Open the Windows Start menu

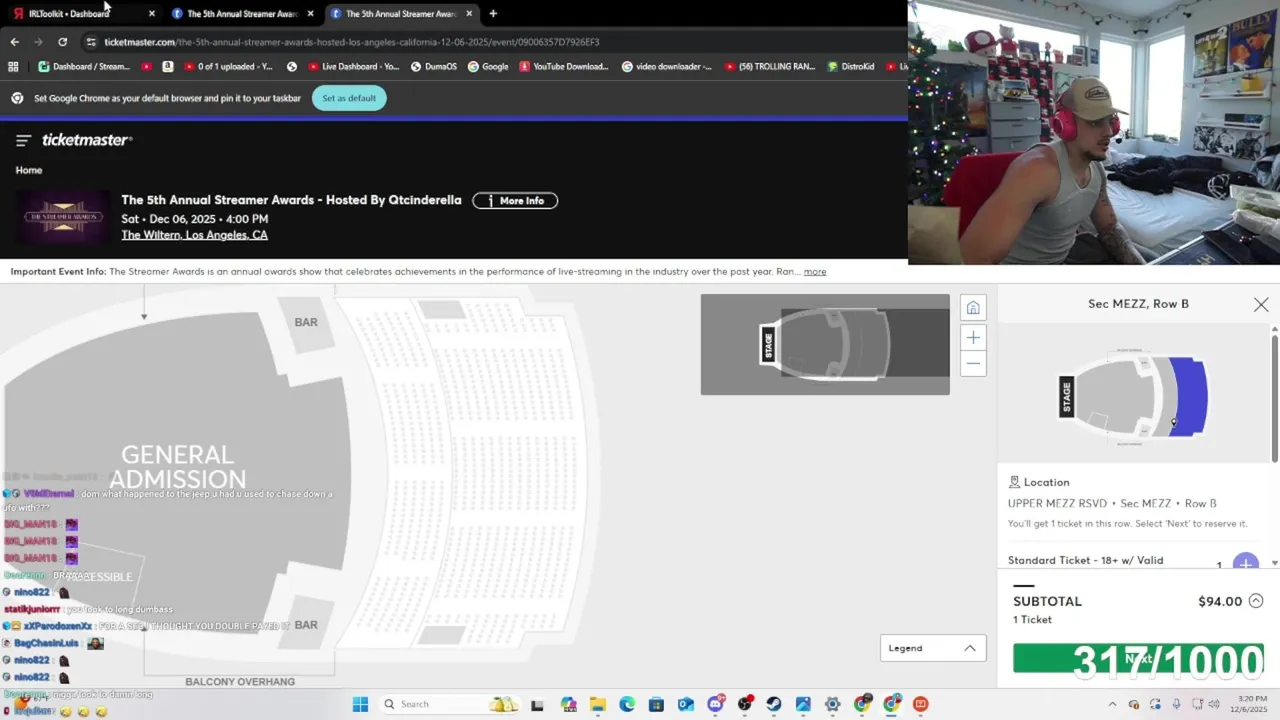tap(360, 704)
